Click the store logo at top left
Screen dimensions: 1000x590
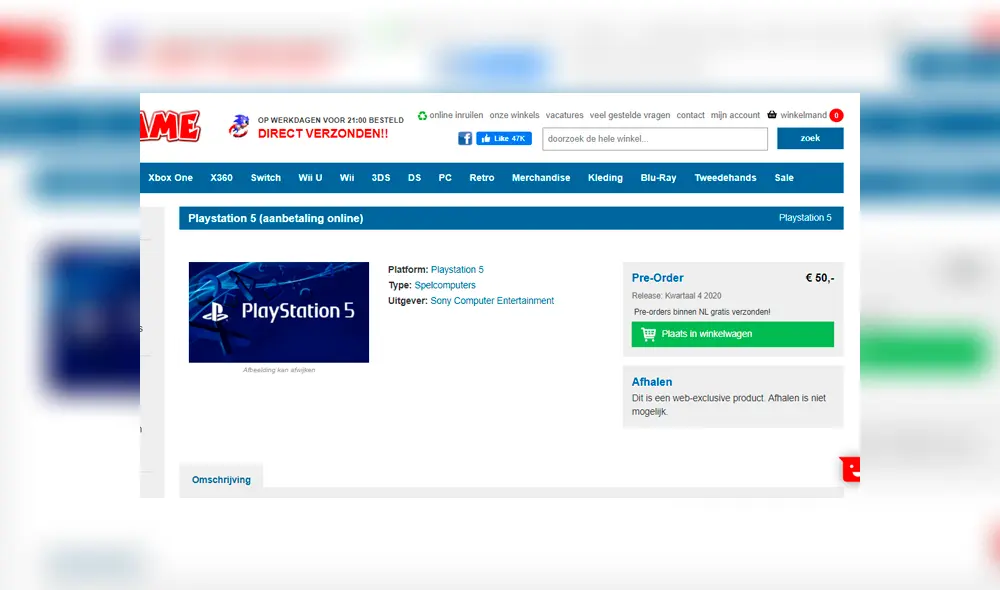click(x=175, y=126)
